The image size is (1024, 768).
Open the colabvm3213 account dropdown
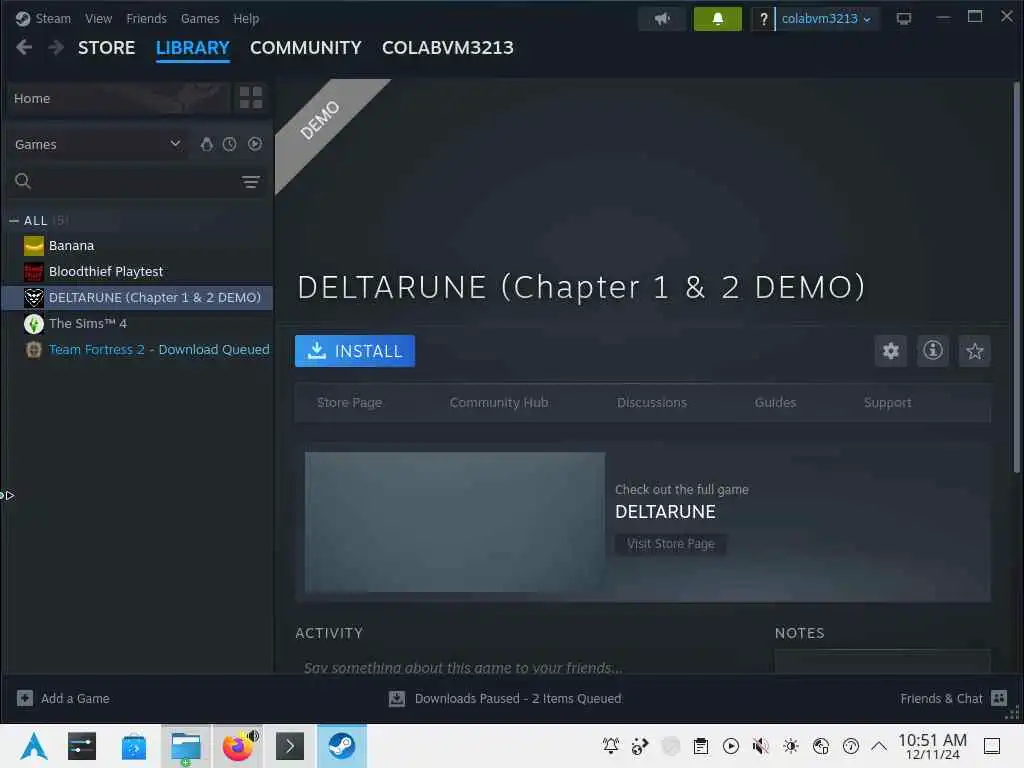point(826,18)
